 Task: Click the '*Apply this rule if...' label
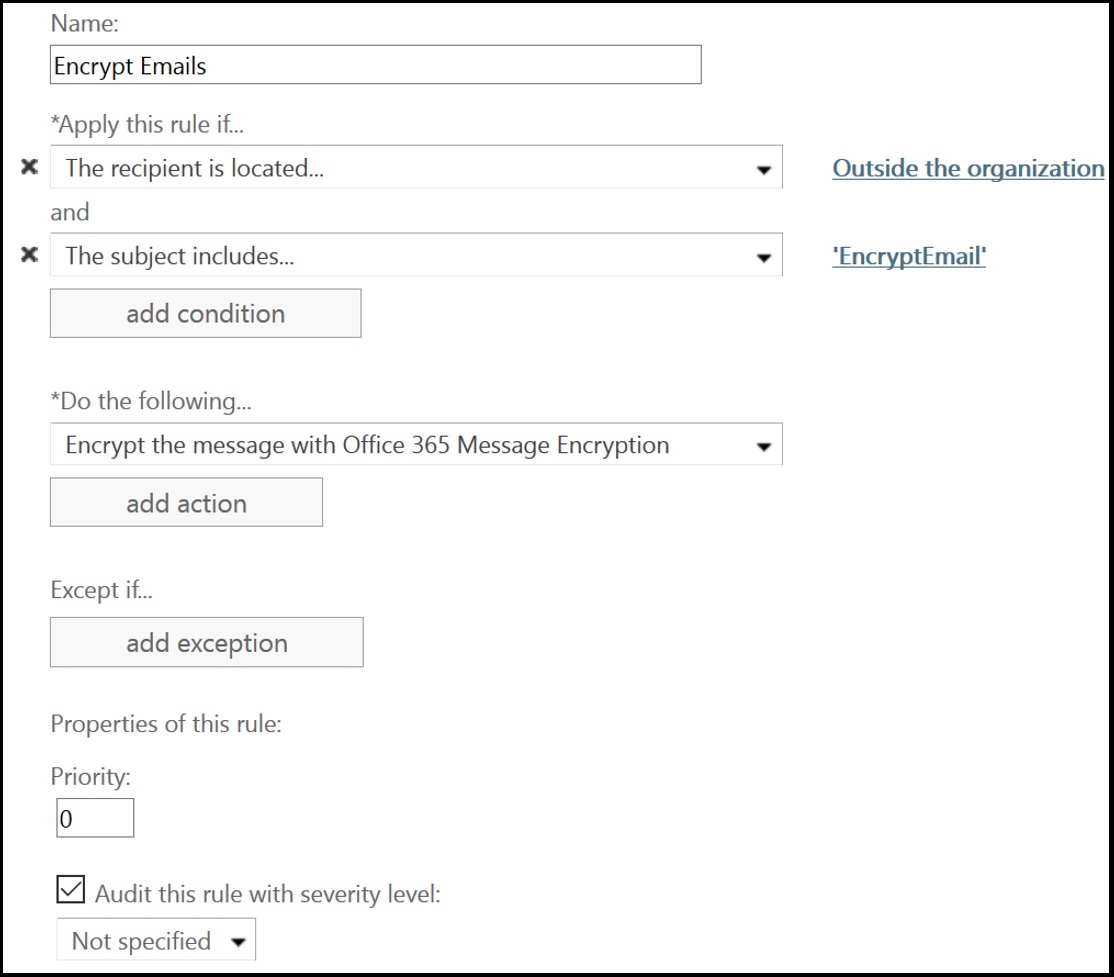click(147, 124)
